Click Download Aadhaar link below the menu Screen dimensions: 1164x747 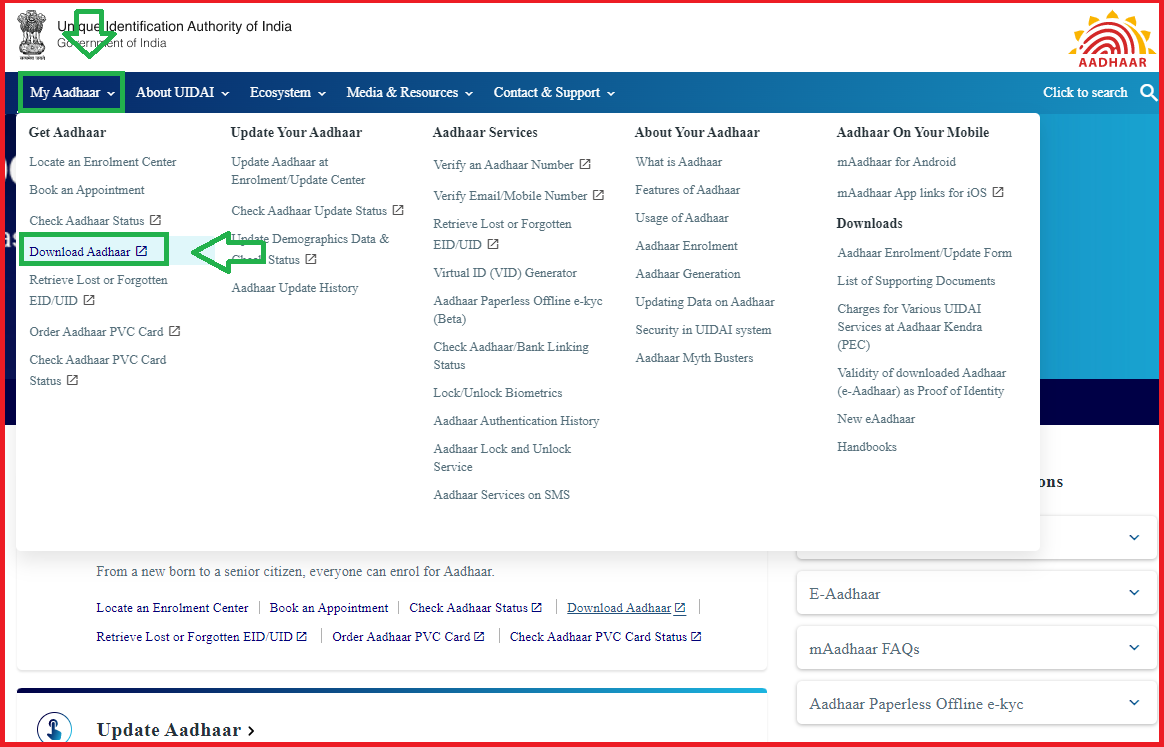[626, 608]
